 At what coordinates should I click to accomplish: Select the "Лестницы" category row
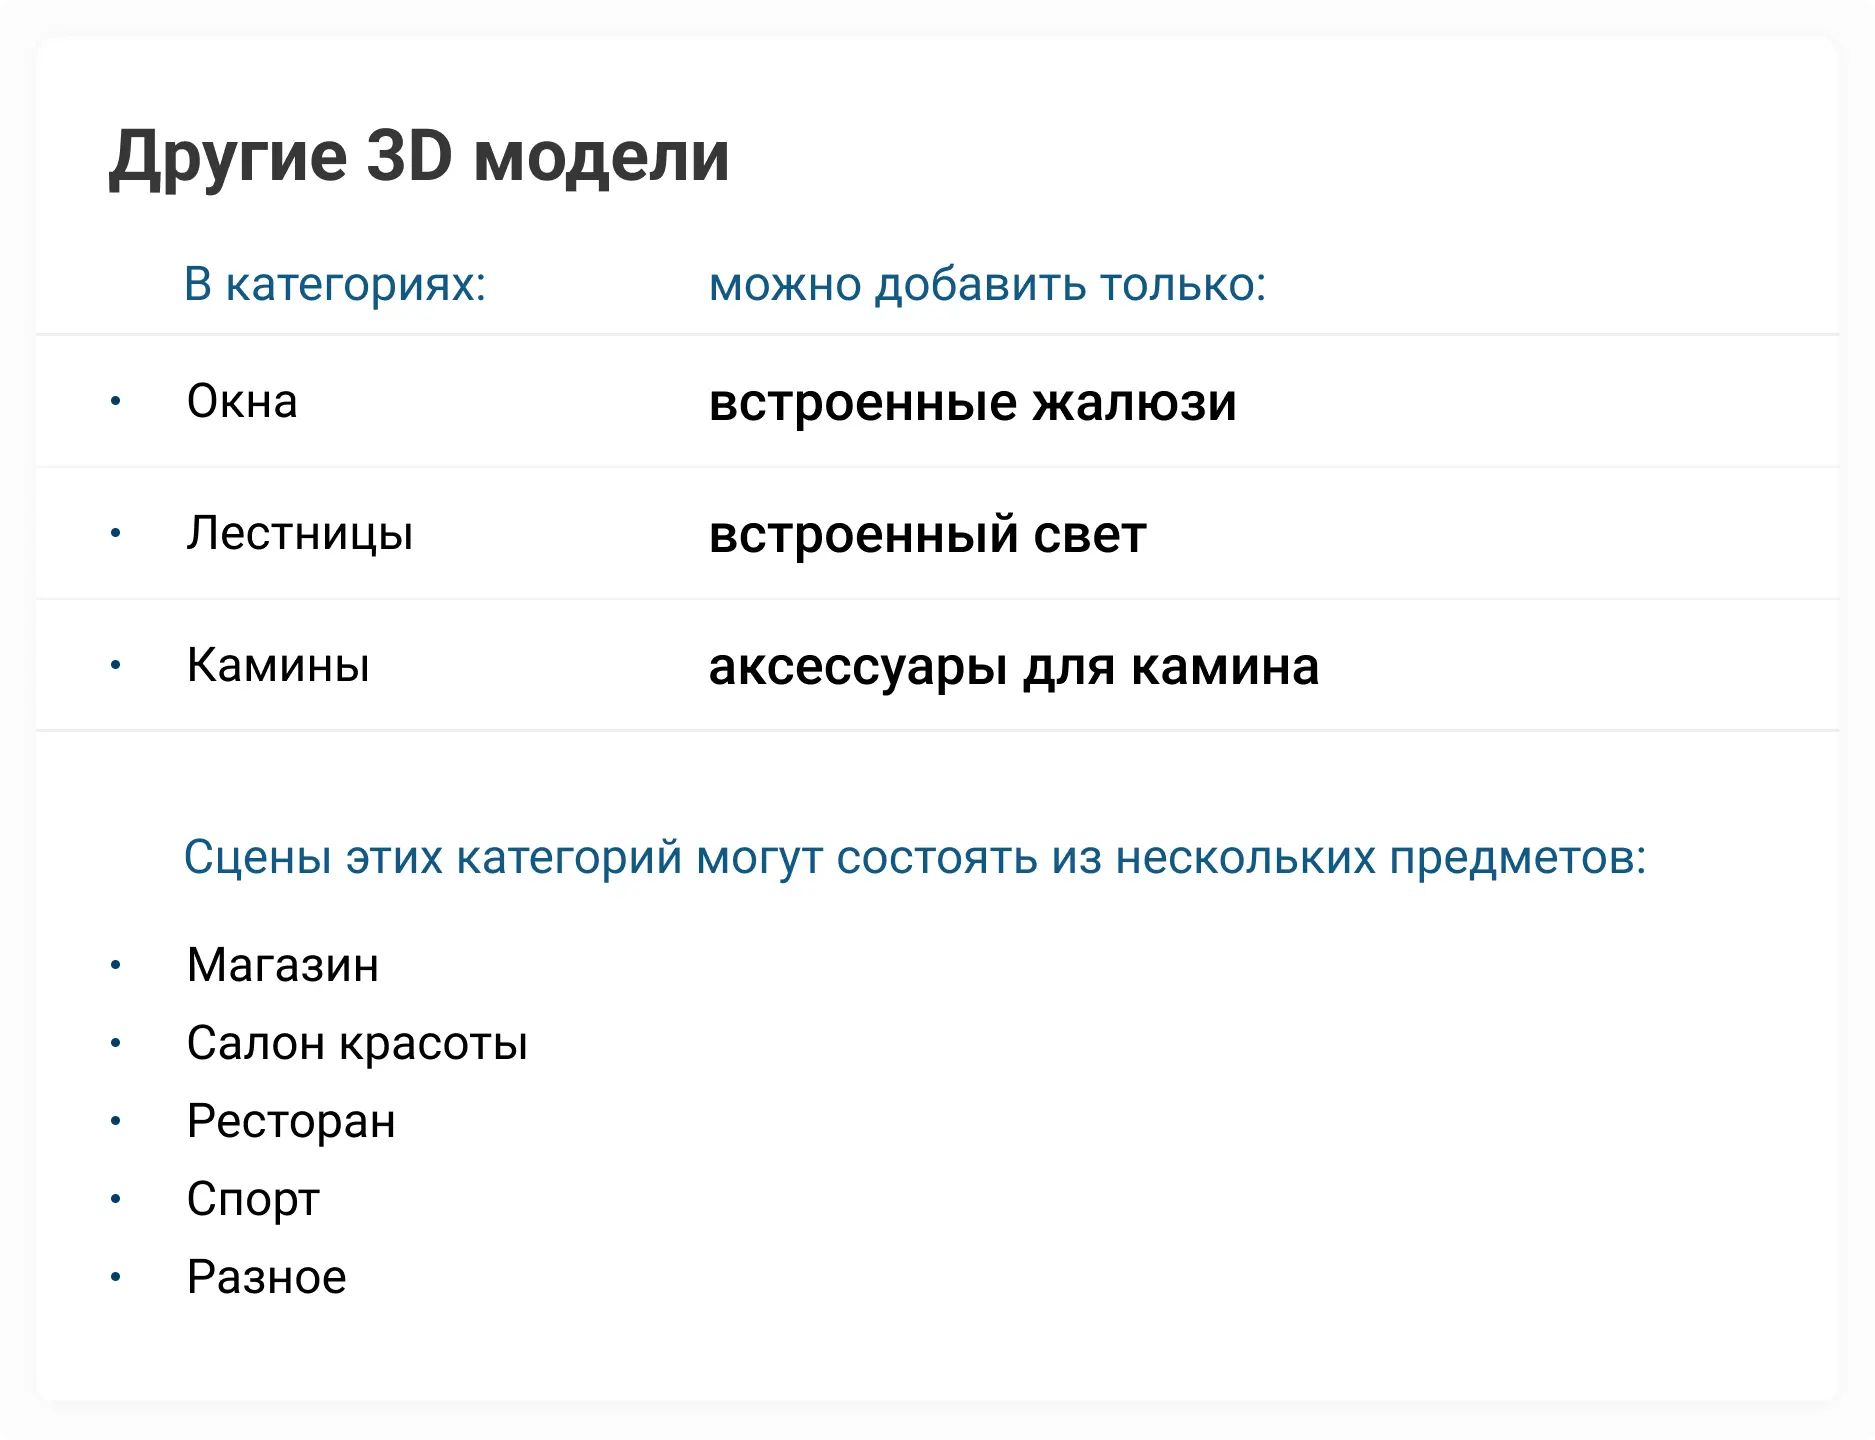click(x=300, y=533)
